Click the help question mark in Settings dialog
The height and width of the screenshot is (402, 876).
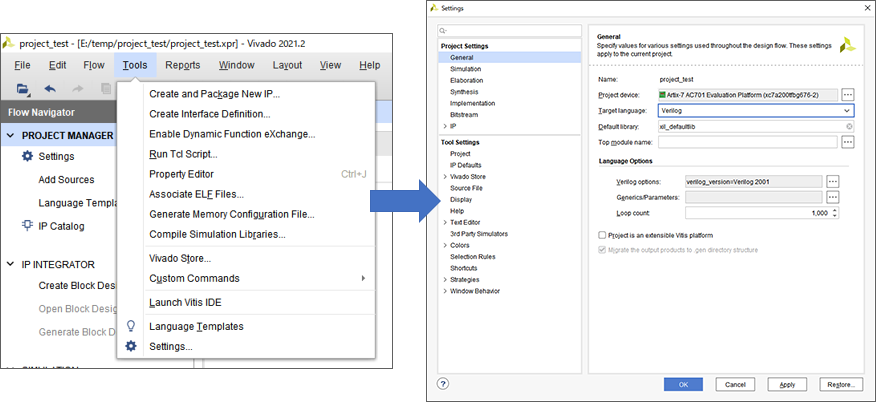(x=442, y=384)
